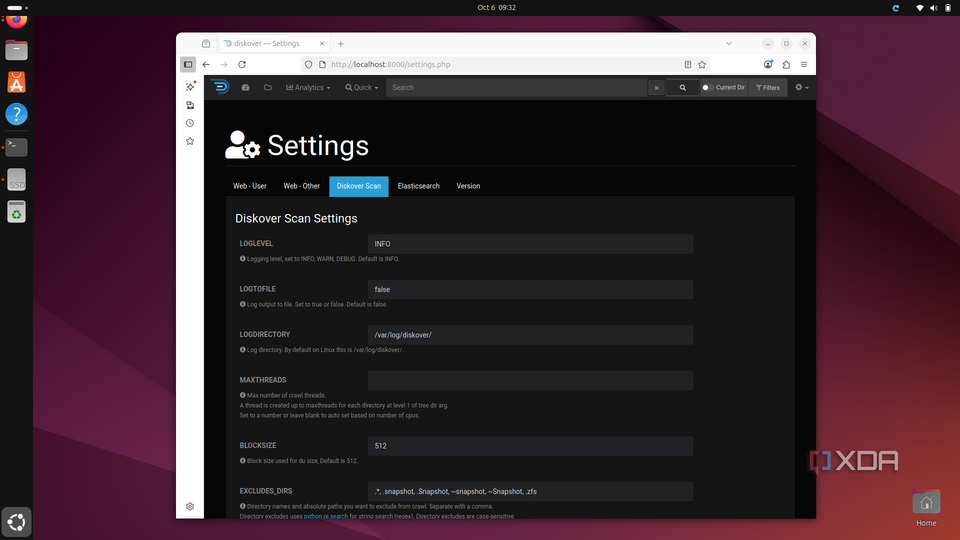This screenshot has height=540, width=960.
Task: Focus the diskover Search field
Action: [x=517, y=88]
